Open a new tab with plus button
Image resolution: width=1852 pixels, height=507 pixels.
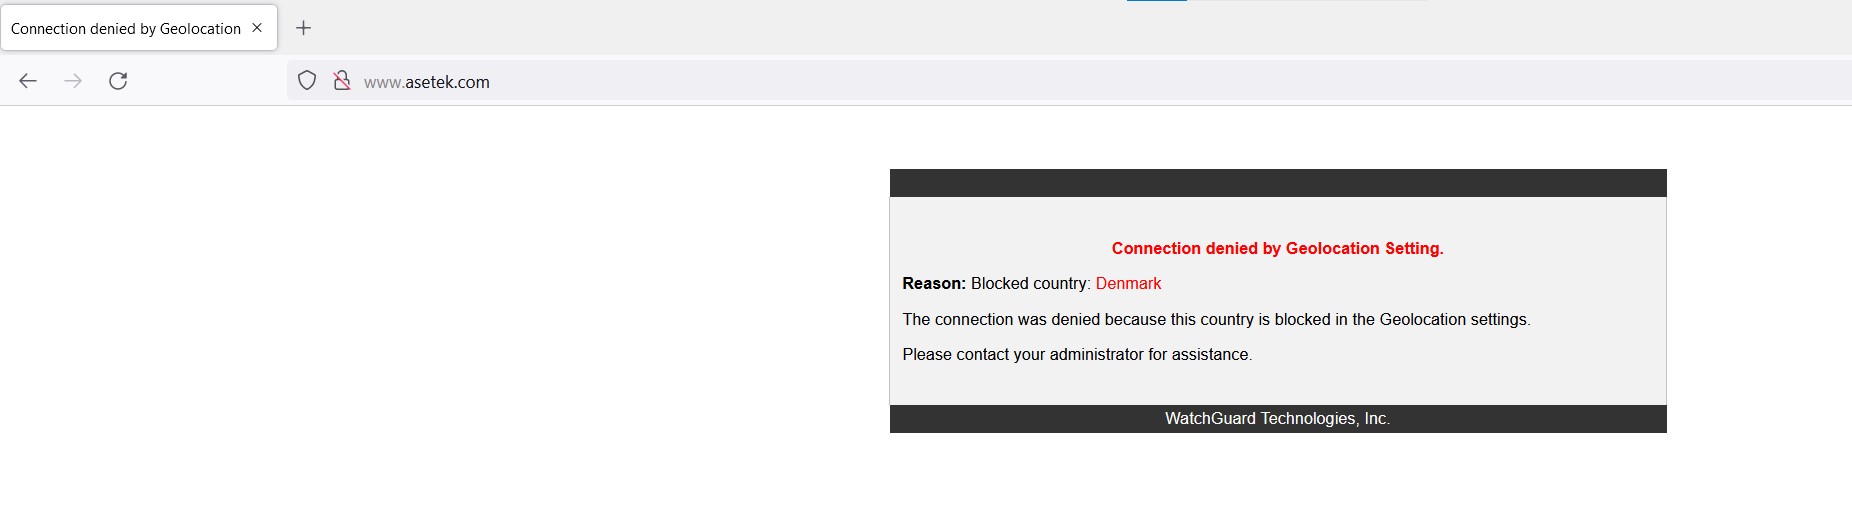click(x=304, y=28)
